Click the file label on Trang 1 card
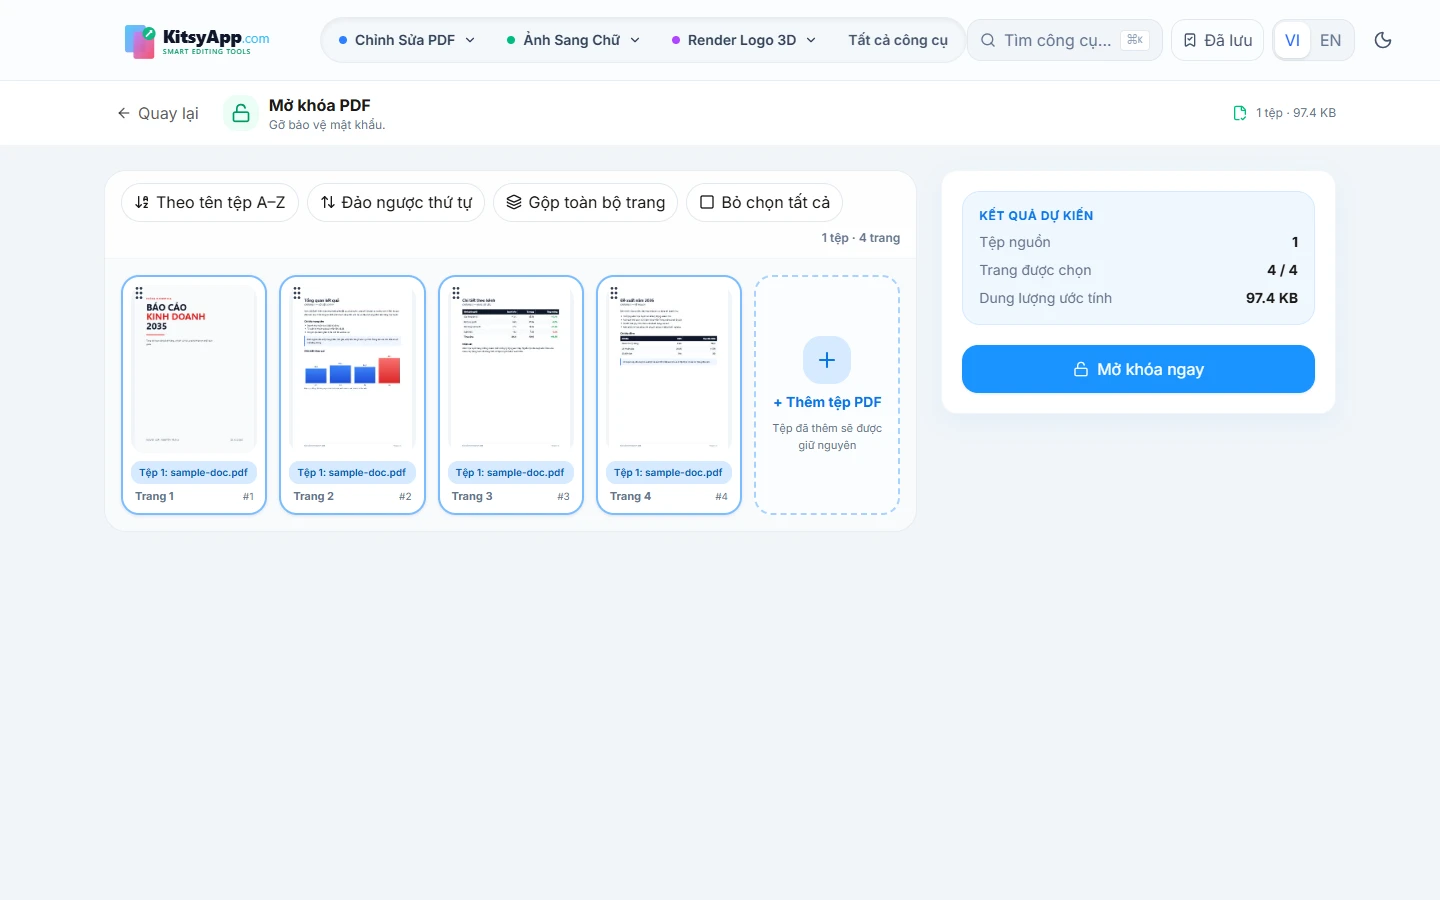1440x900 pixels. point(194,472)
